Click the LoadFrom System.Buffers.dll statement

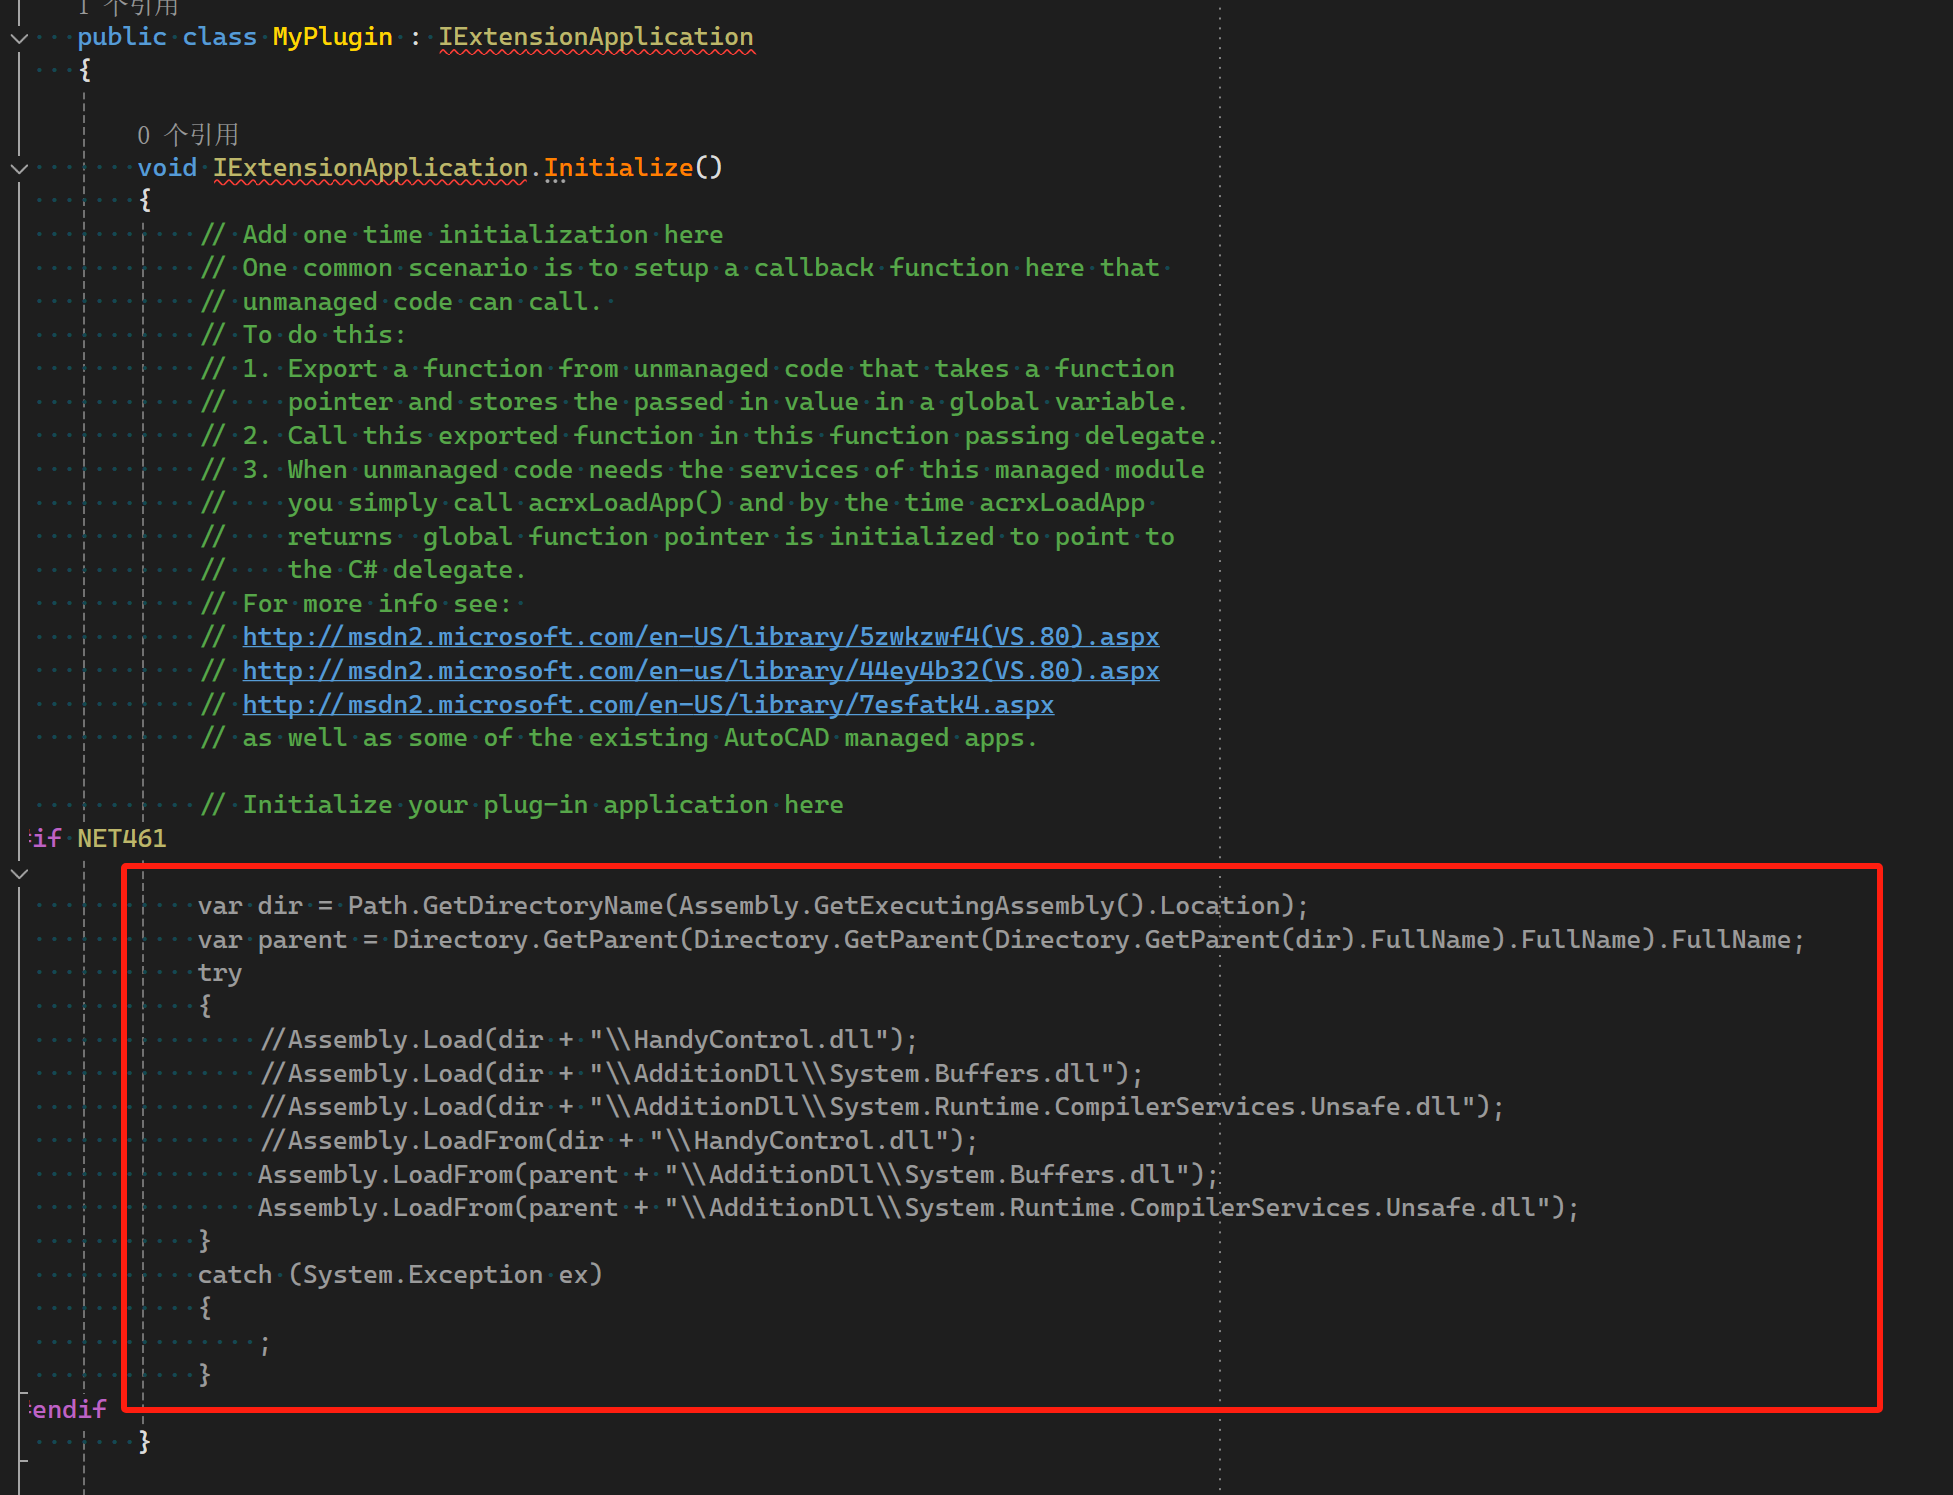point(737,1175)
